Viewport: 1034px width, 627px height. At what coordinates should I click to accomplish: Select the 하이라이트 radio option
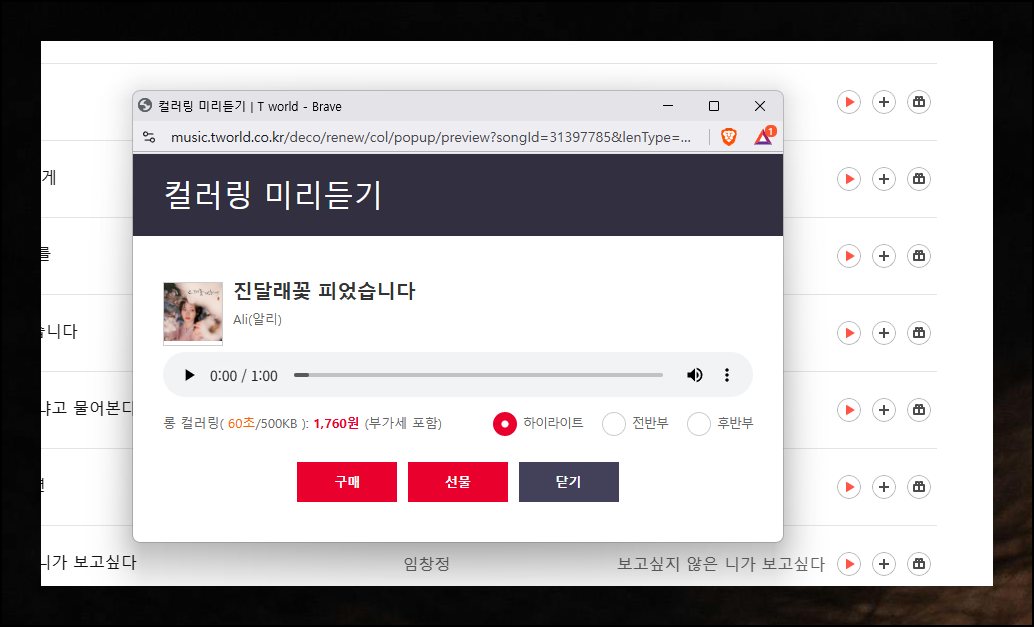click(x=504, y=424)
